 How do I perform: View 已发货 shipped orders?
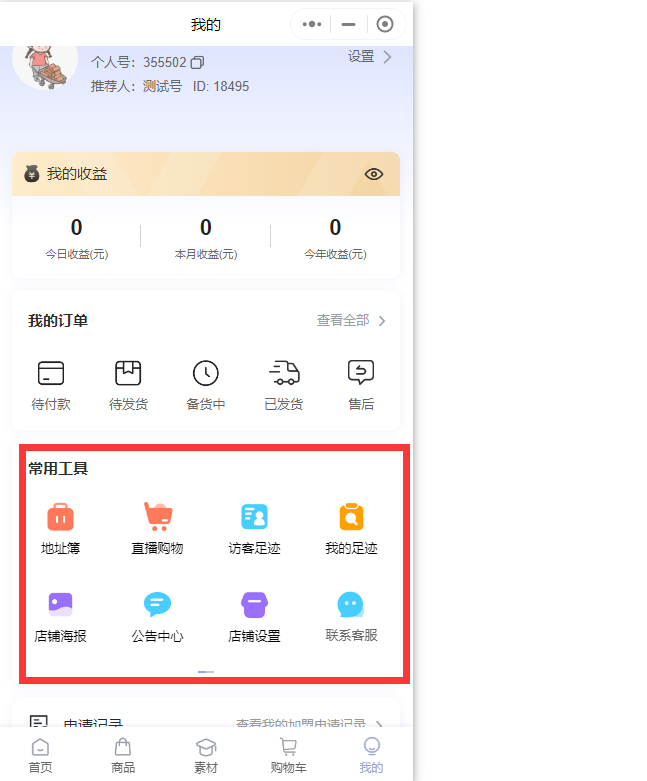tap(284, 385)
